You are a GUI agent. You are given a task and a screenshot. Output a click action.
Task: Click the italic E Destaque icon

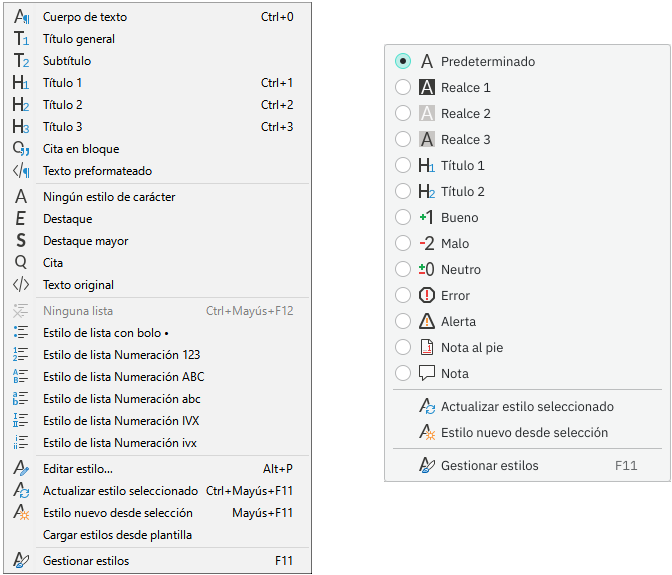21,219
